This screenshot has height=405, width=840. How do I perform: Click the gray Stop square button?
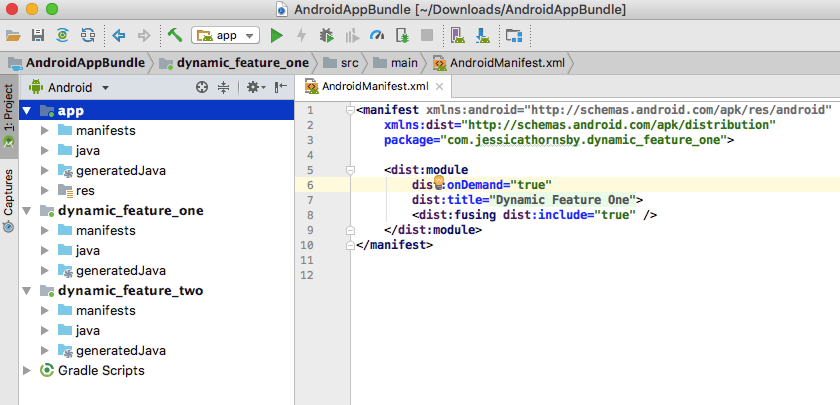click(427, 36)
